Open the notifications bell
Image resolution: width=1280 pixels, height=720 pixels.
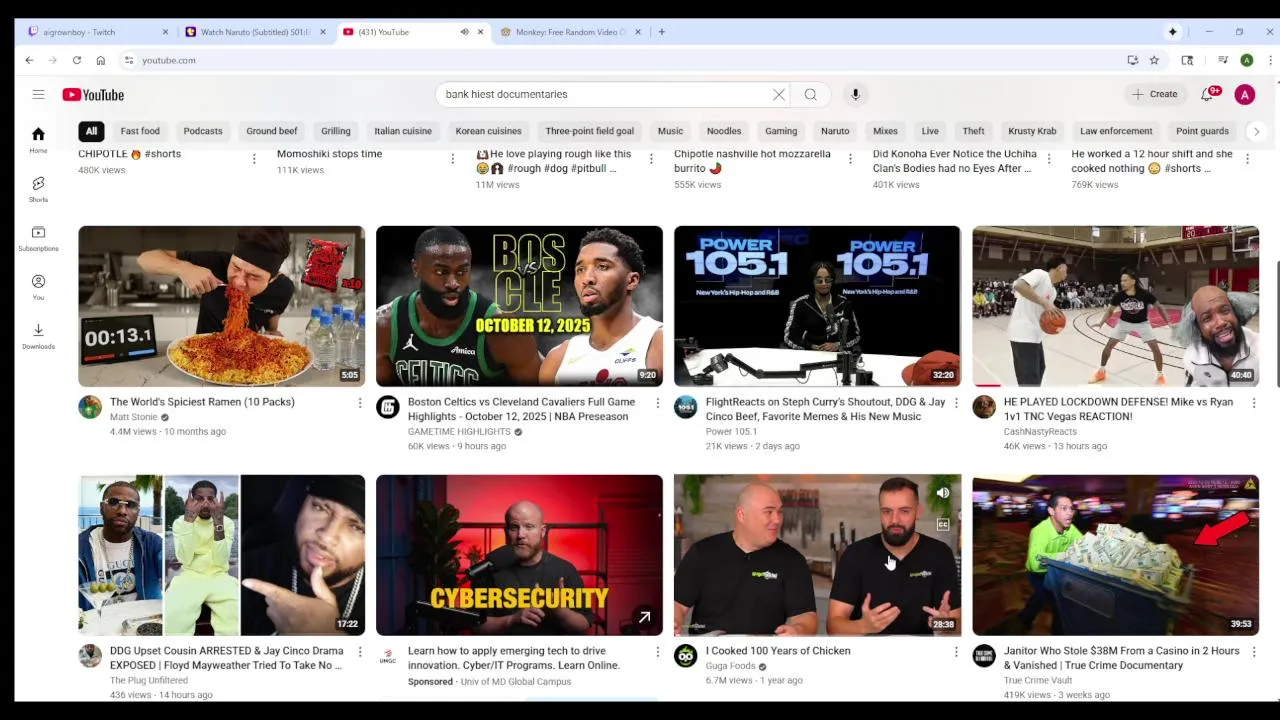(1207, 94)
